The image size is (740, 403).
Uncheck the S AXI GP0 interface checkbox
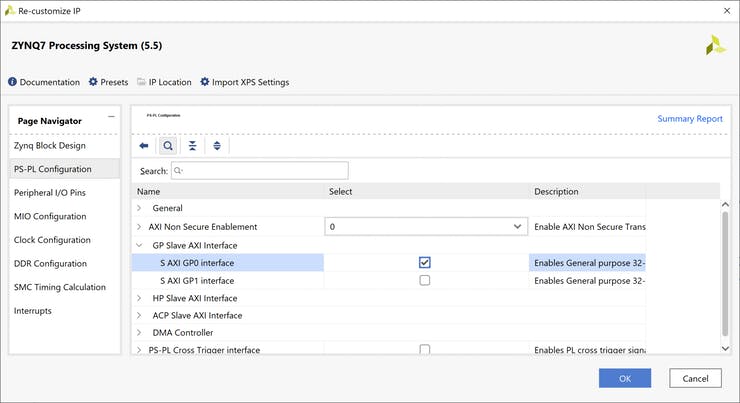(x=425, y=263)
